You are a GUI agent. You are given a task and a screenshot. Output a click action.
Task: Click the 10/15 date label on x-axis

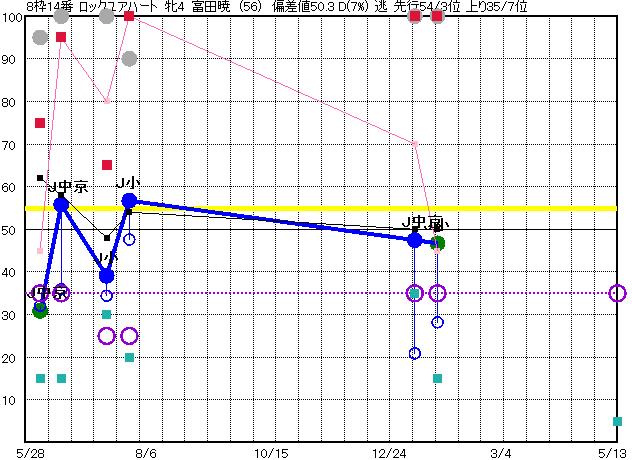[x=271, y=451]
